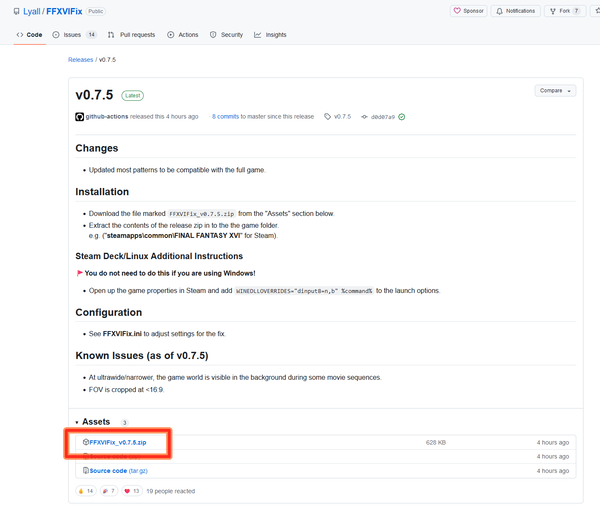The height and width of the screenshot is (511, 600).
Task: Download FFXVIFix_v0.7.5.zip asset
Action: 117,441
